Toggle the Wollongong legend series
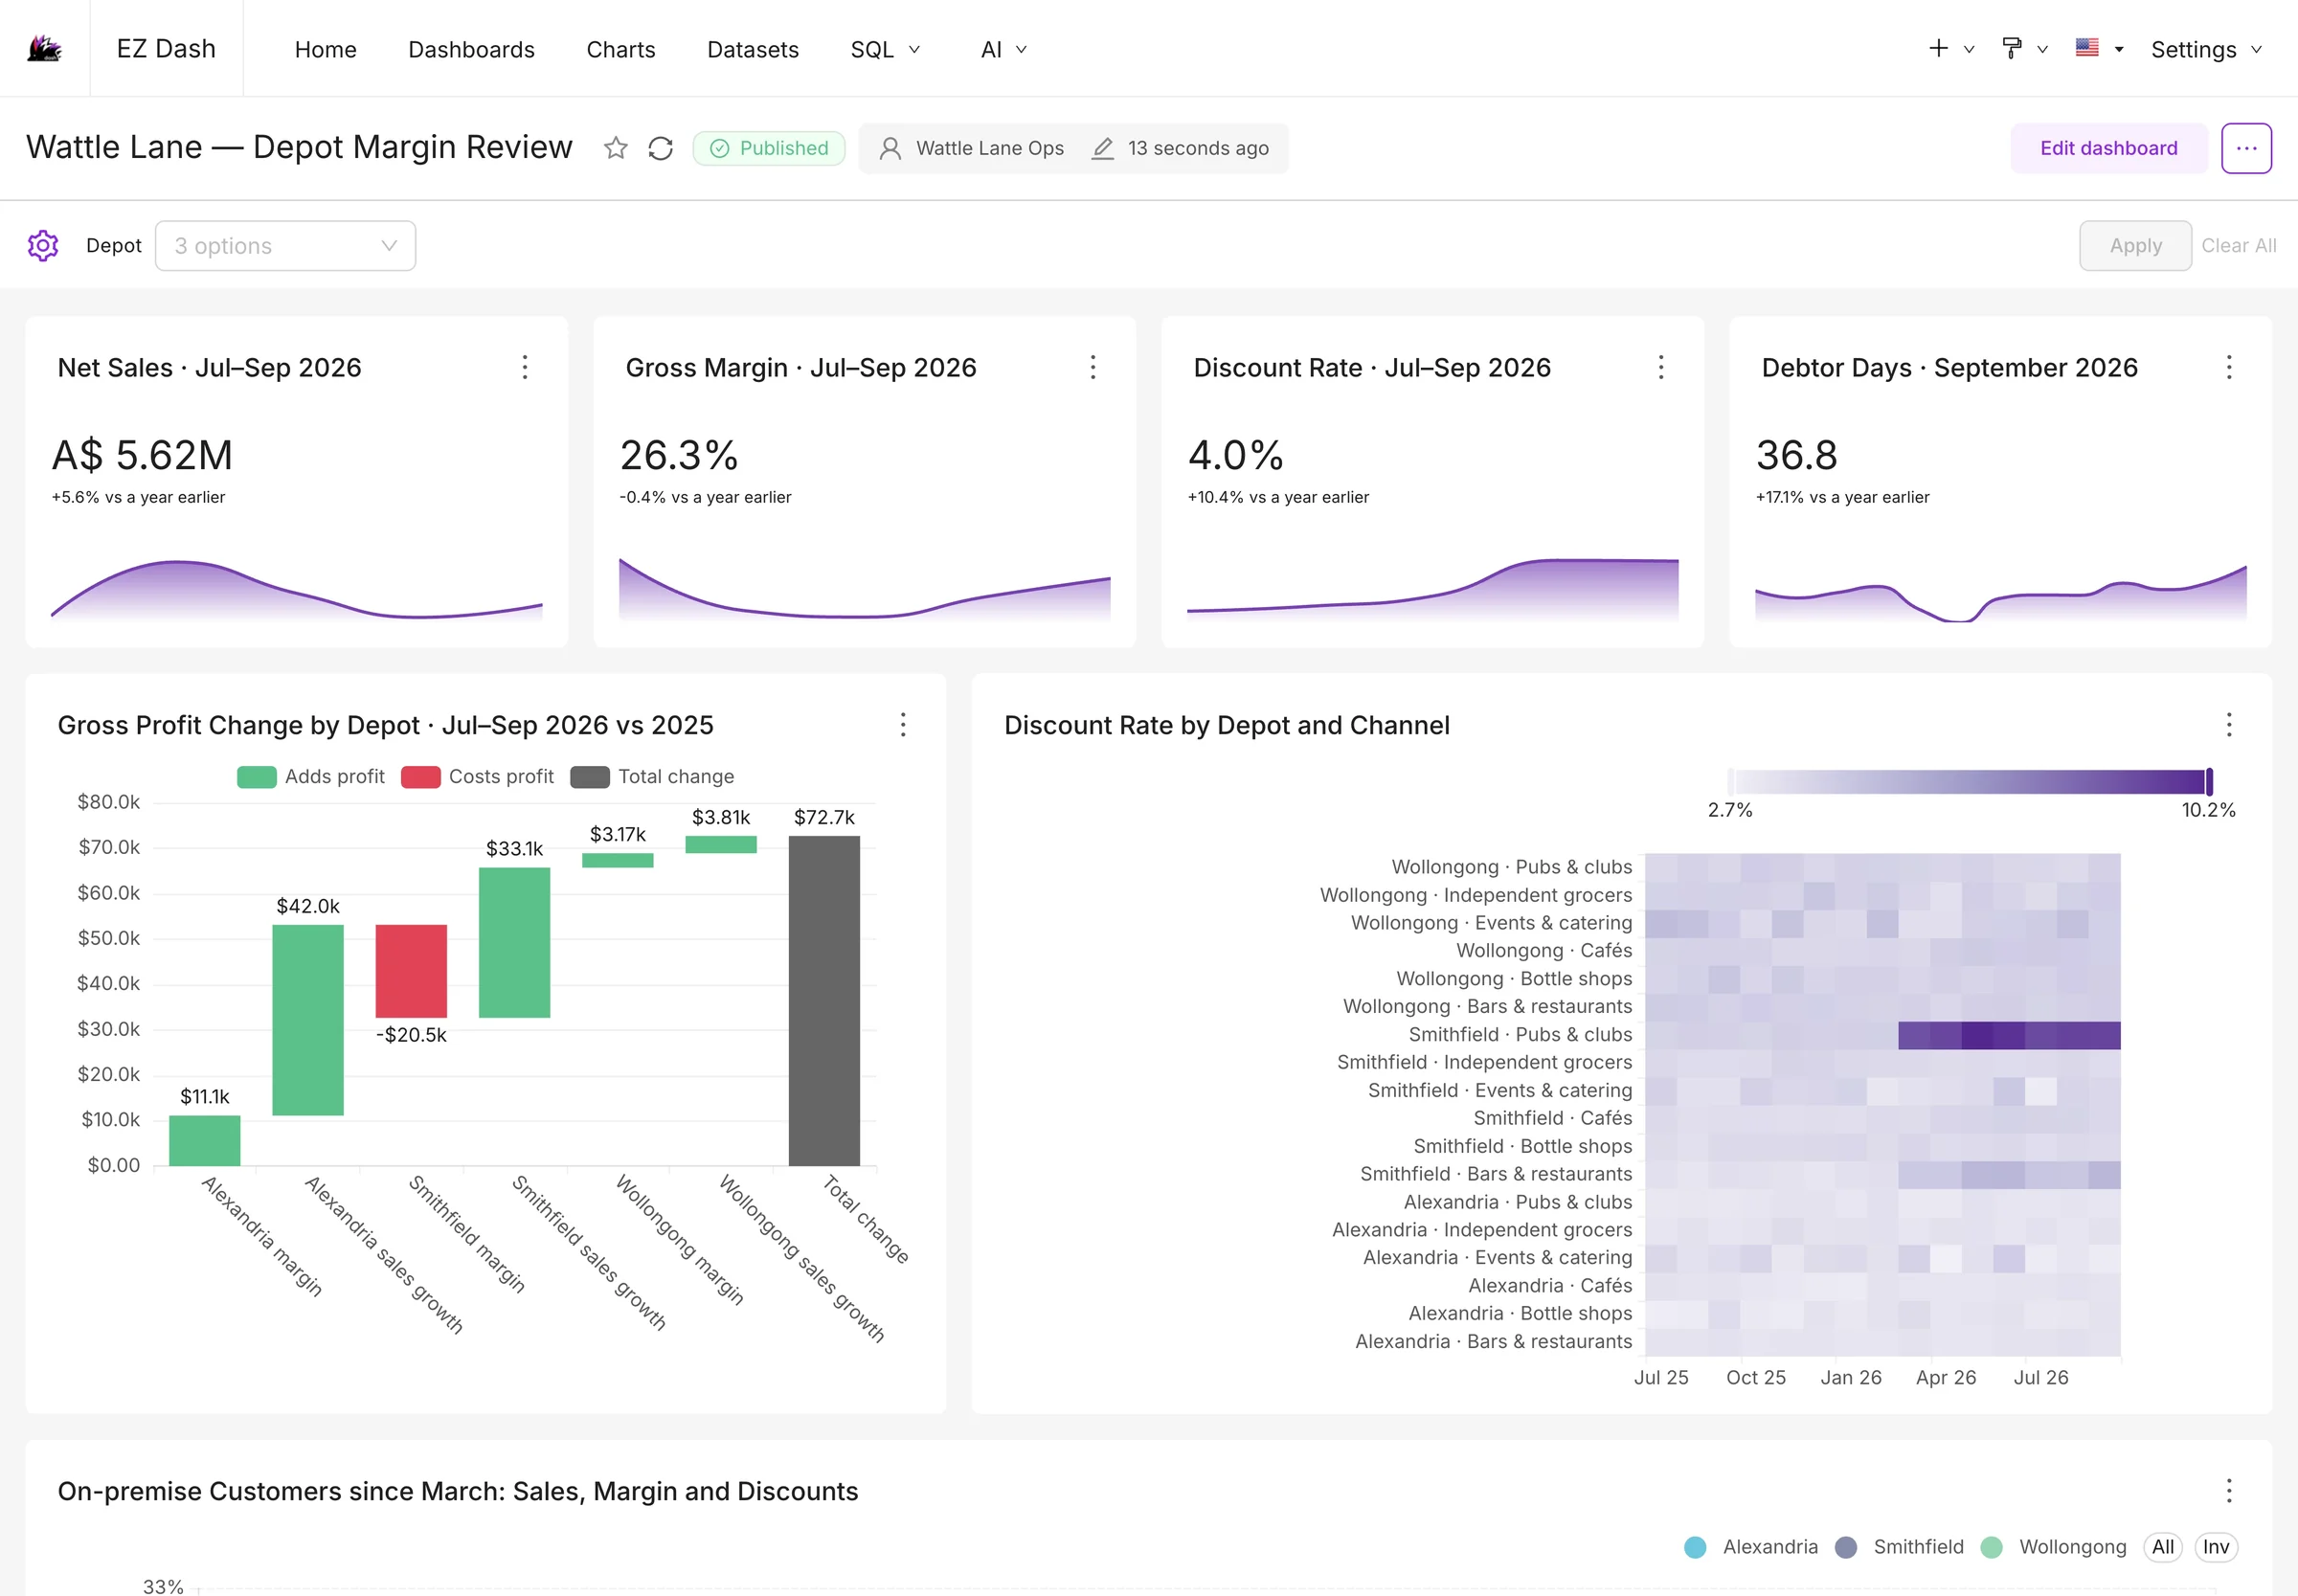2298x1596 pixels. click(2053, 1546)
